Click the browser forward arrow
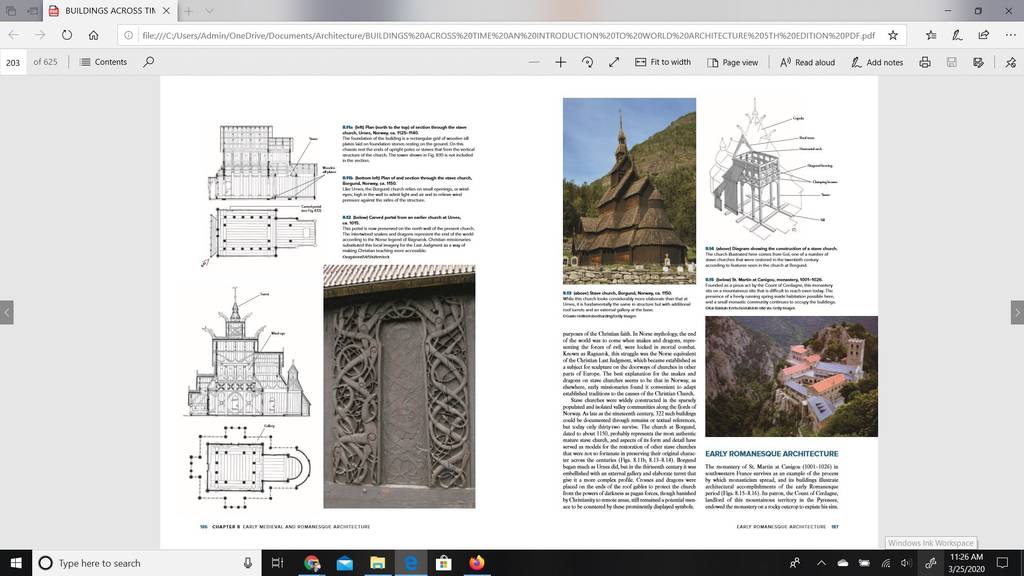Viewport: 1024px width, 576px height. pos(40,35)
